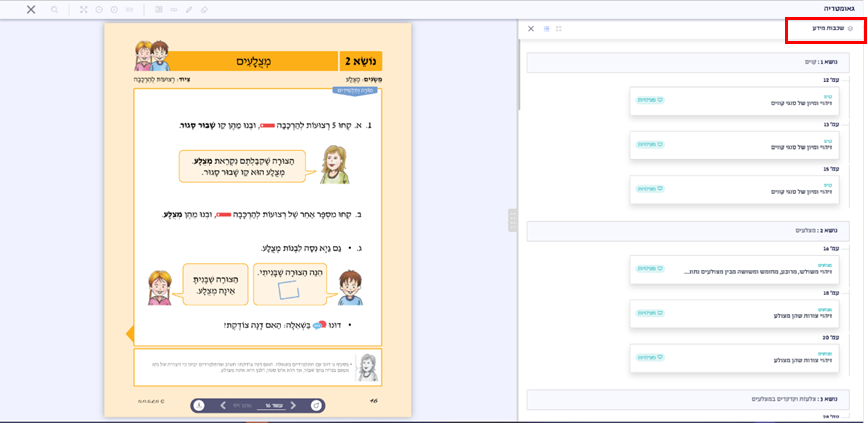
Task: Collapse the נושא 1: קווים section
Action: pyautogui.click(x=689, y=62)
